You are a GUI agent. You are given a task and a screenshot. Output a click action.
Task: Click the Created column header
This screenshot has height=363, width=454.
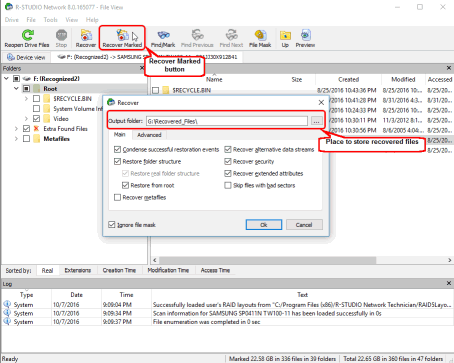[348, 79]
